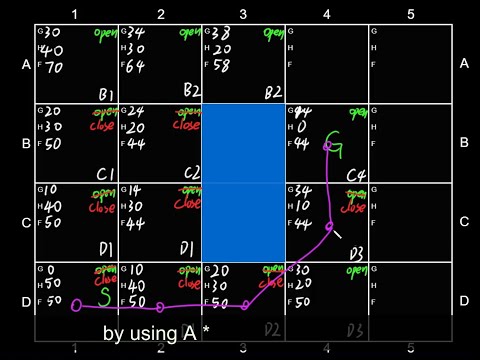Click the red 'close' label in cell B2
This screenshot has width=480, height=360.
[186, 125]
